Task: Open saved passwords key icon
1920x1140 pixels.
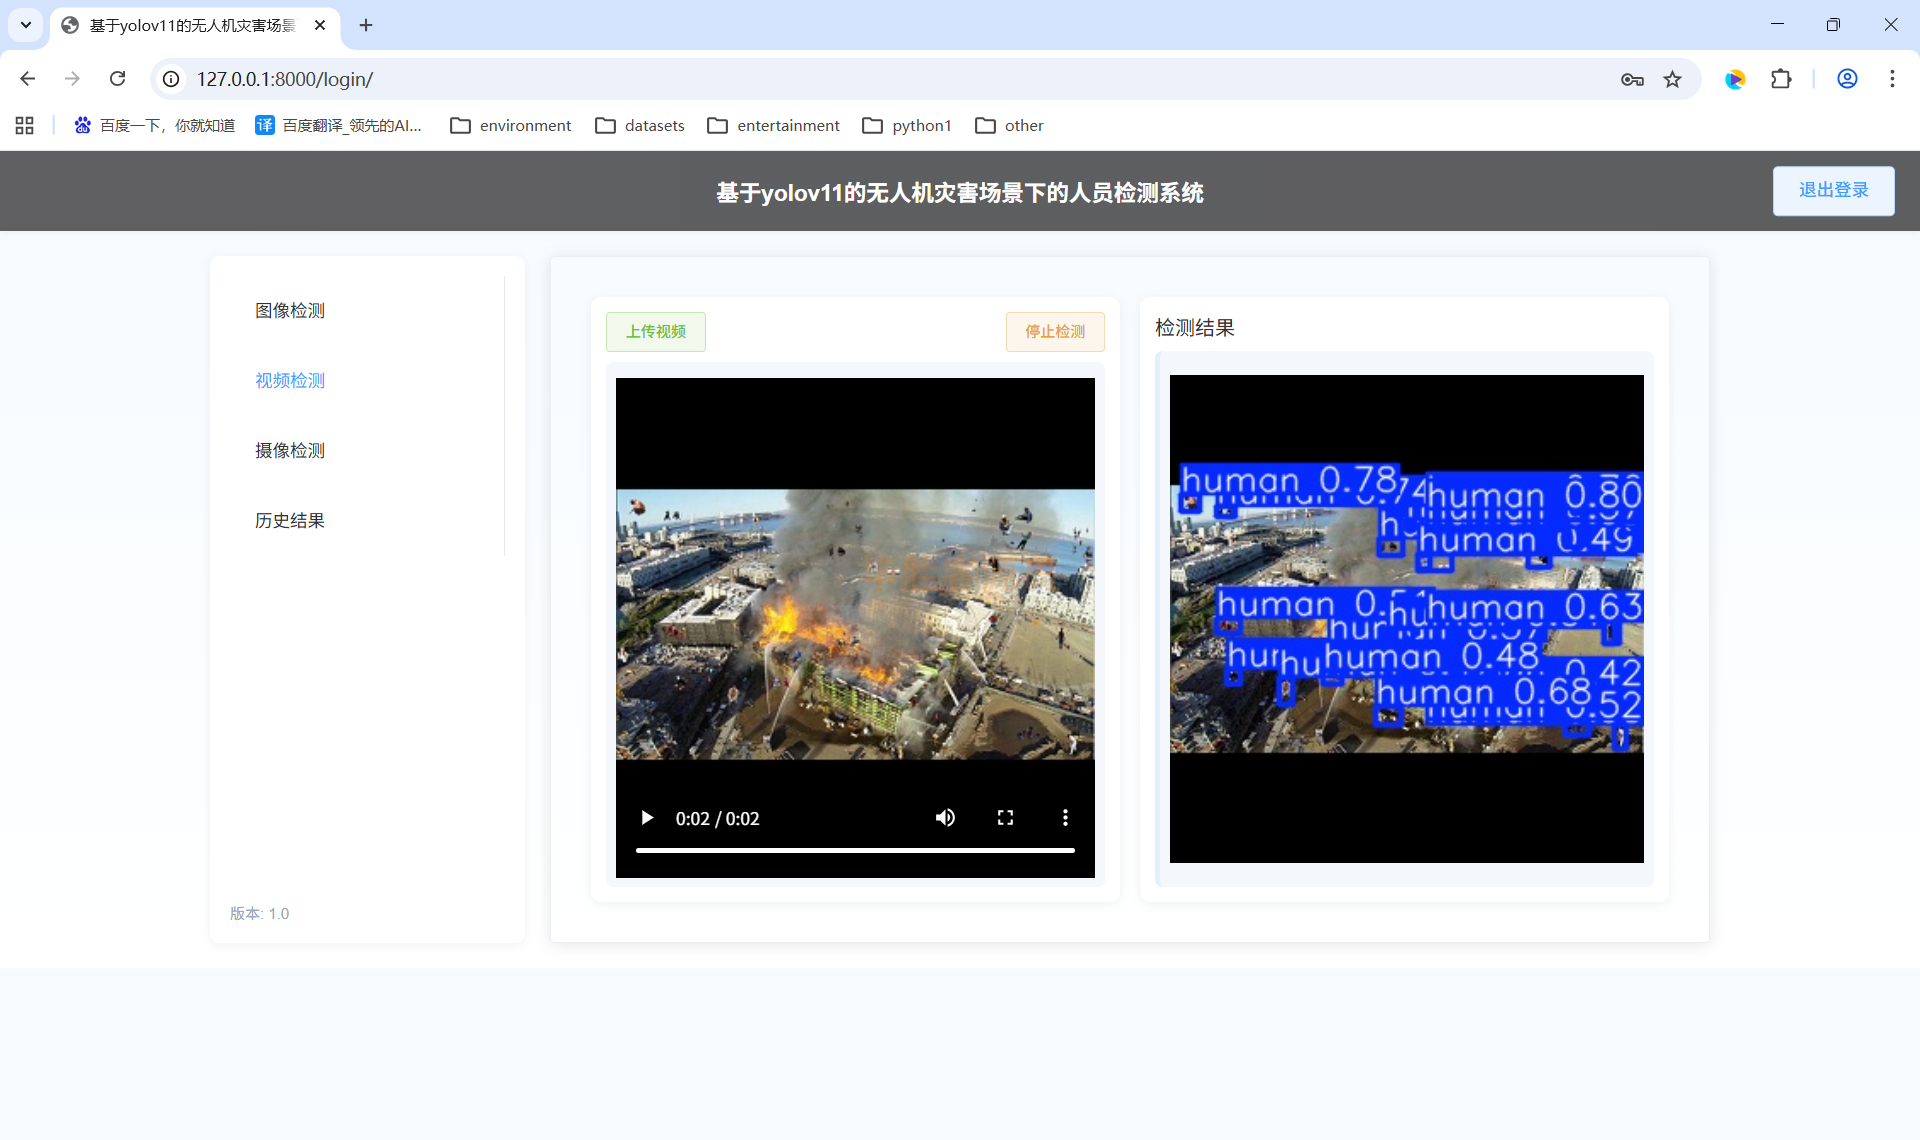Action: tap(1632, 80)
